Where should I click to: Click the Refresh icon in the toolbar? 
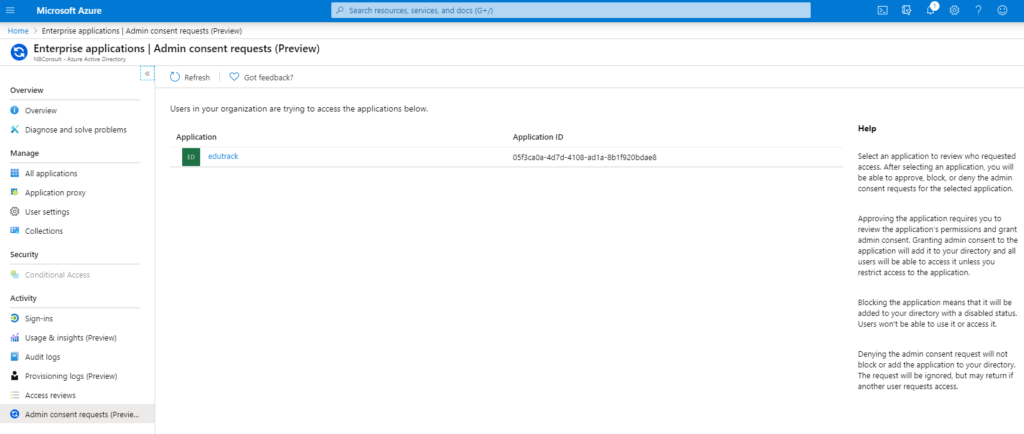pyautogui.click(x=175, y=77)
